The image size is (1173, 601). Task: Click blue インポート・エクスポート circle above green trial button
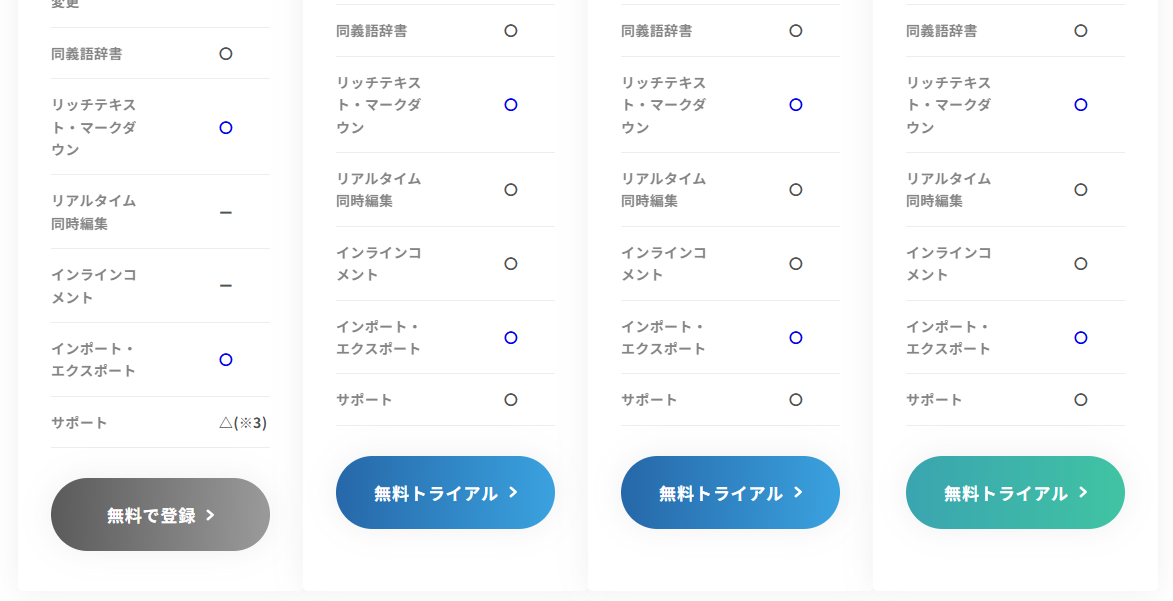click(1081, 337)
